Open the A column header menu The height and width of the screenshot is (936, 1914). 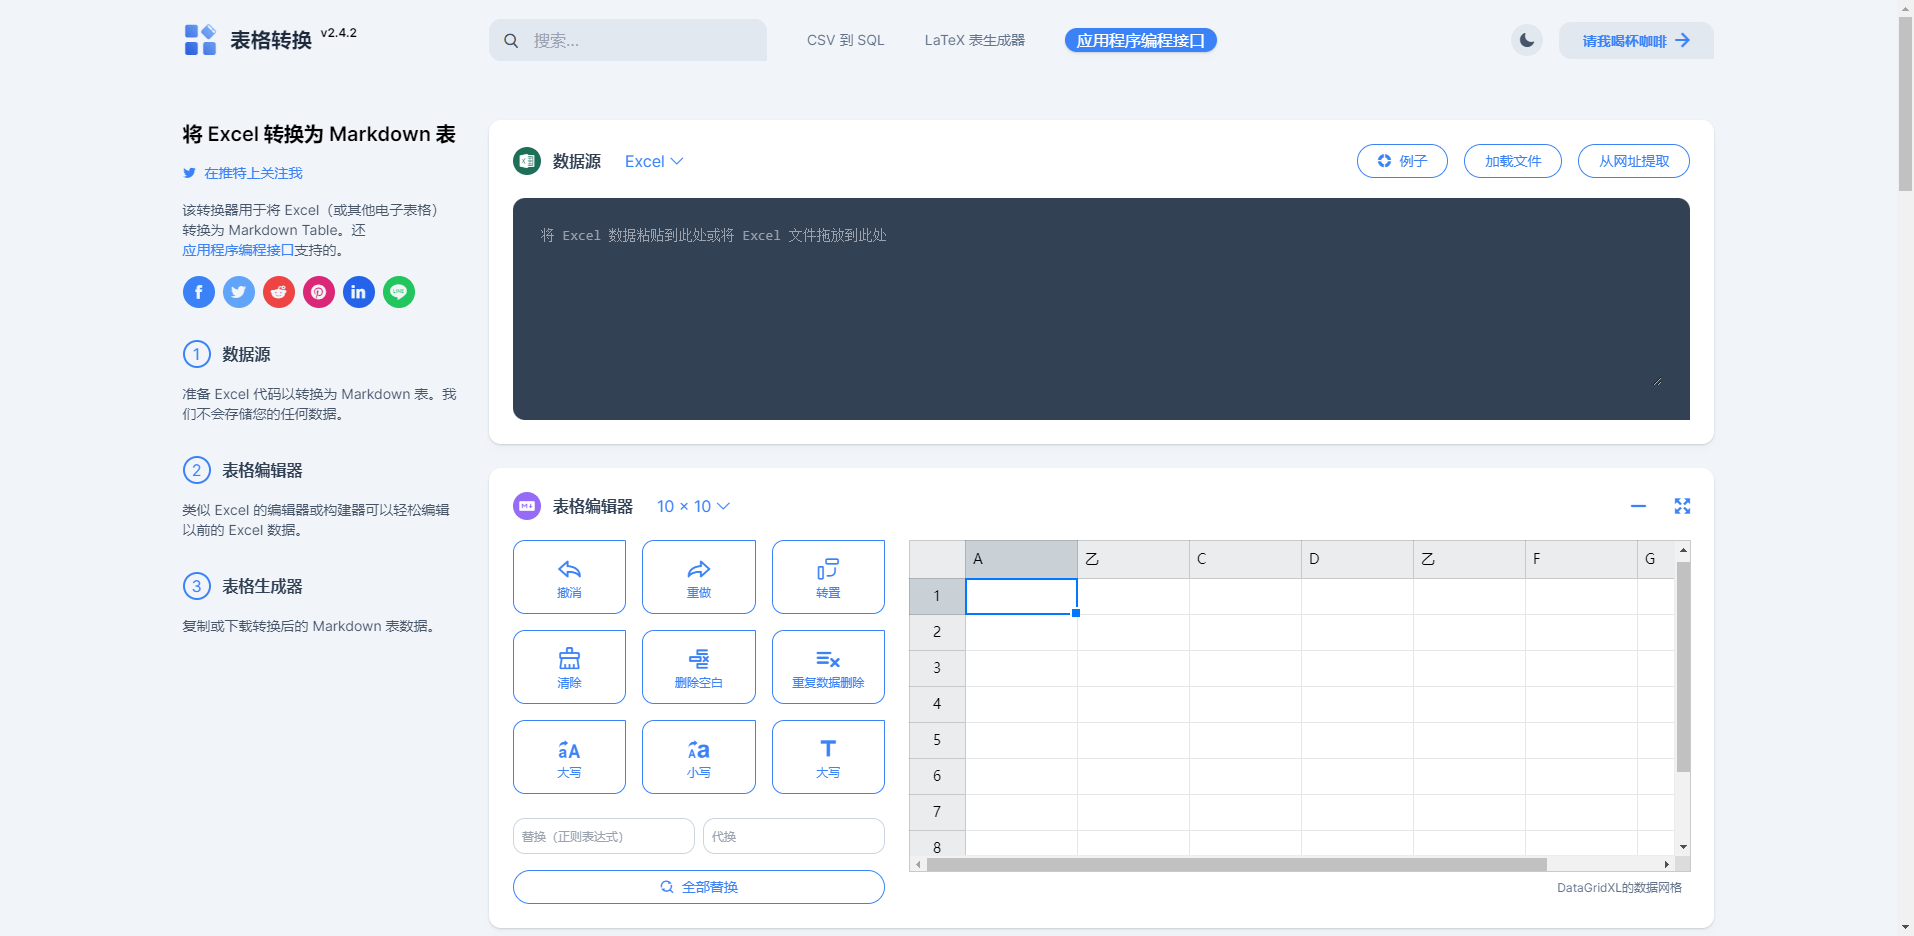(1020, 559)
